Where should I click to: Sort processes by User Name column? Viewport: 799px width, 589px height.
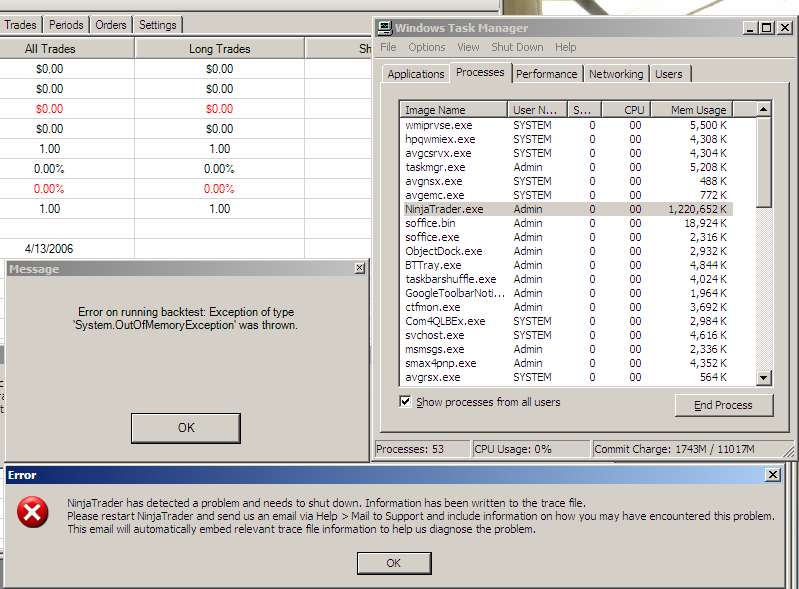tap(537, 110)
